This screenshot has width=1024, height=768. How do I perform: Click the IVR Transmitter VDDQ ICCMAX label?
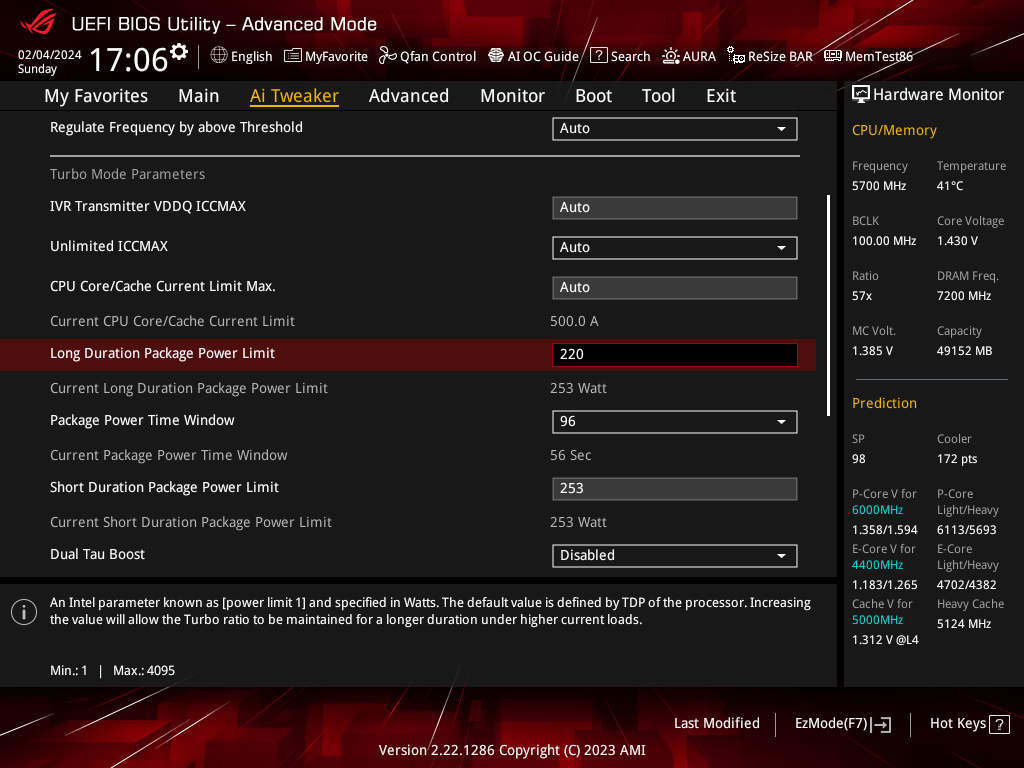coord(148,206)
